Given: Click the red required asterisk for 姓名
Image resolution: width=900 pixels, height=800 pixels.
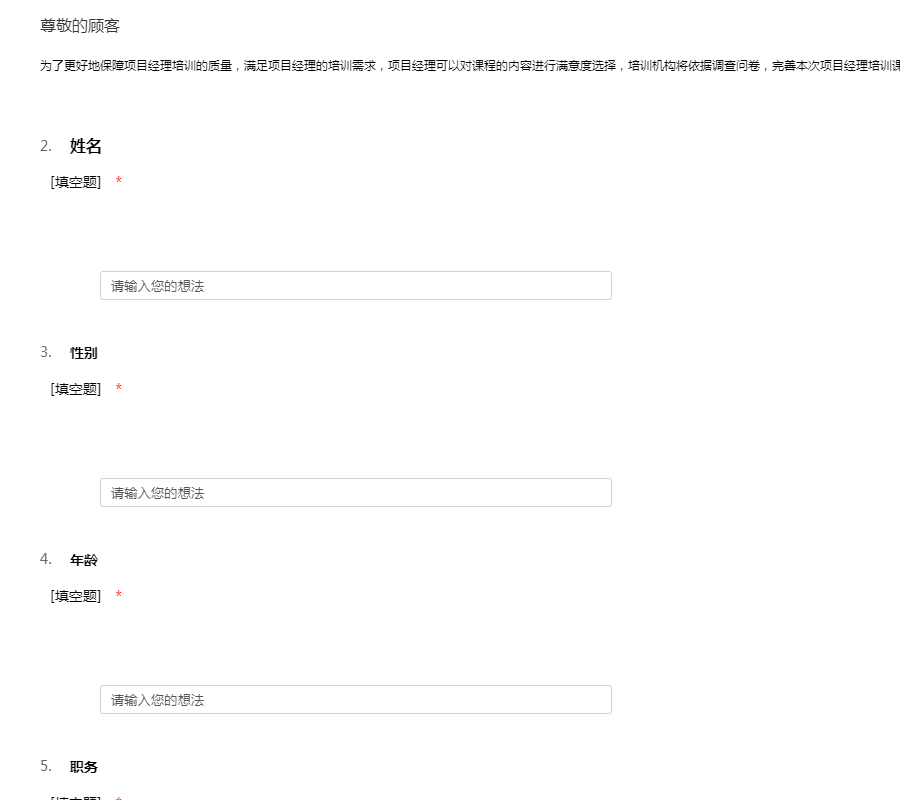Looking at the screenshot, I should coord(119,182).
